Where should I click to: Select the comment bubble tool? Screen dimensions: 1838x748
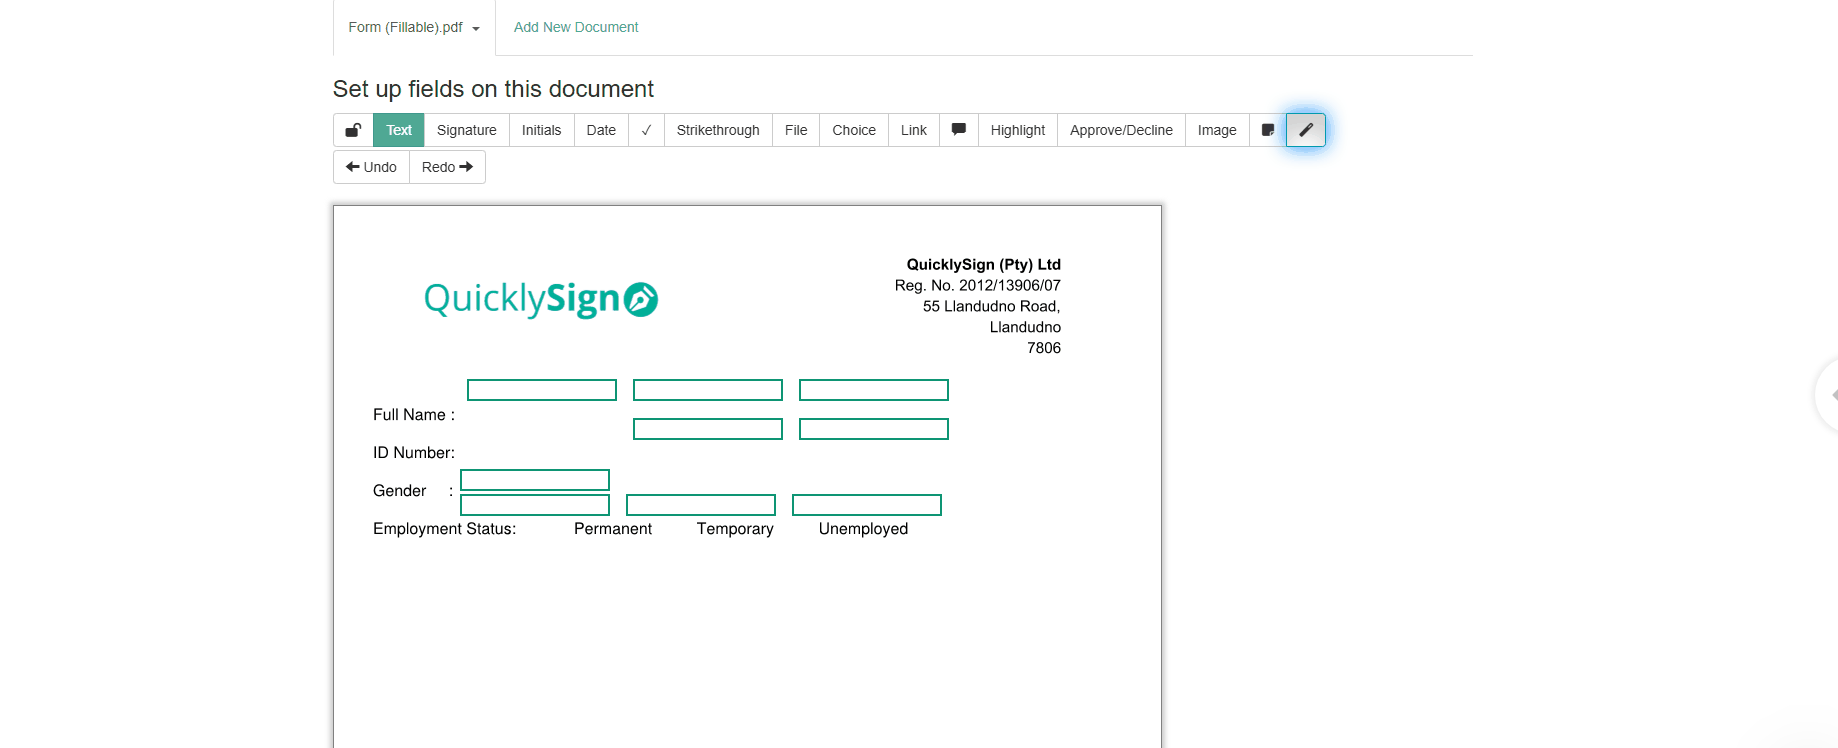[959, 130]
